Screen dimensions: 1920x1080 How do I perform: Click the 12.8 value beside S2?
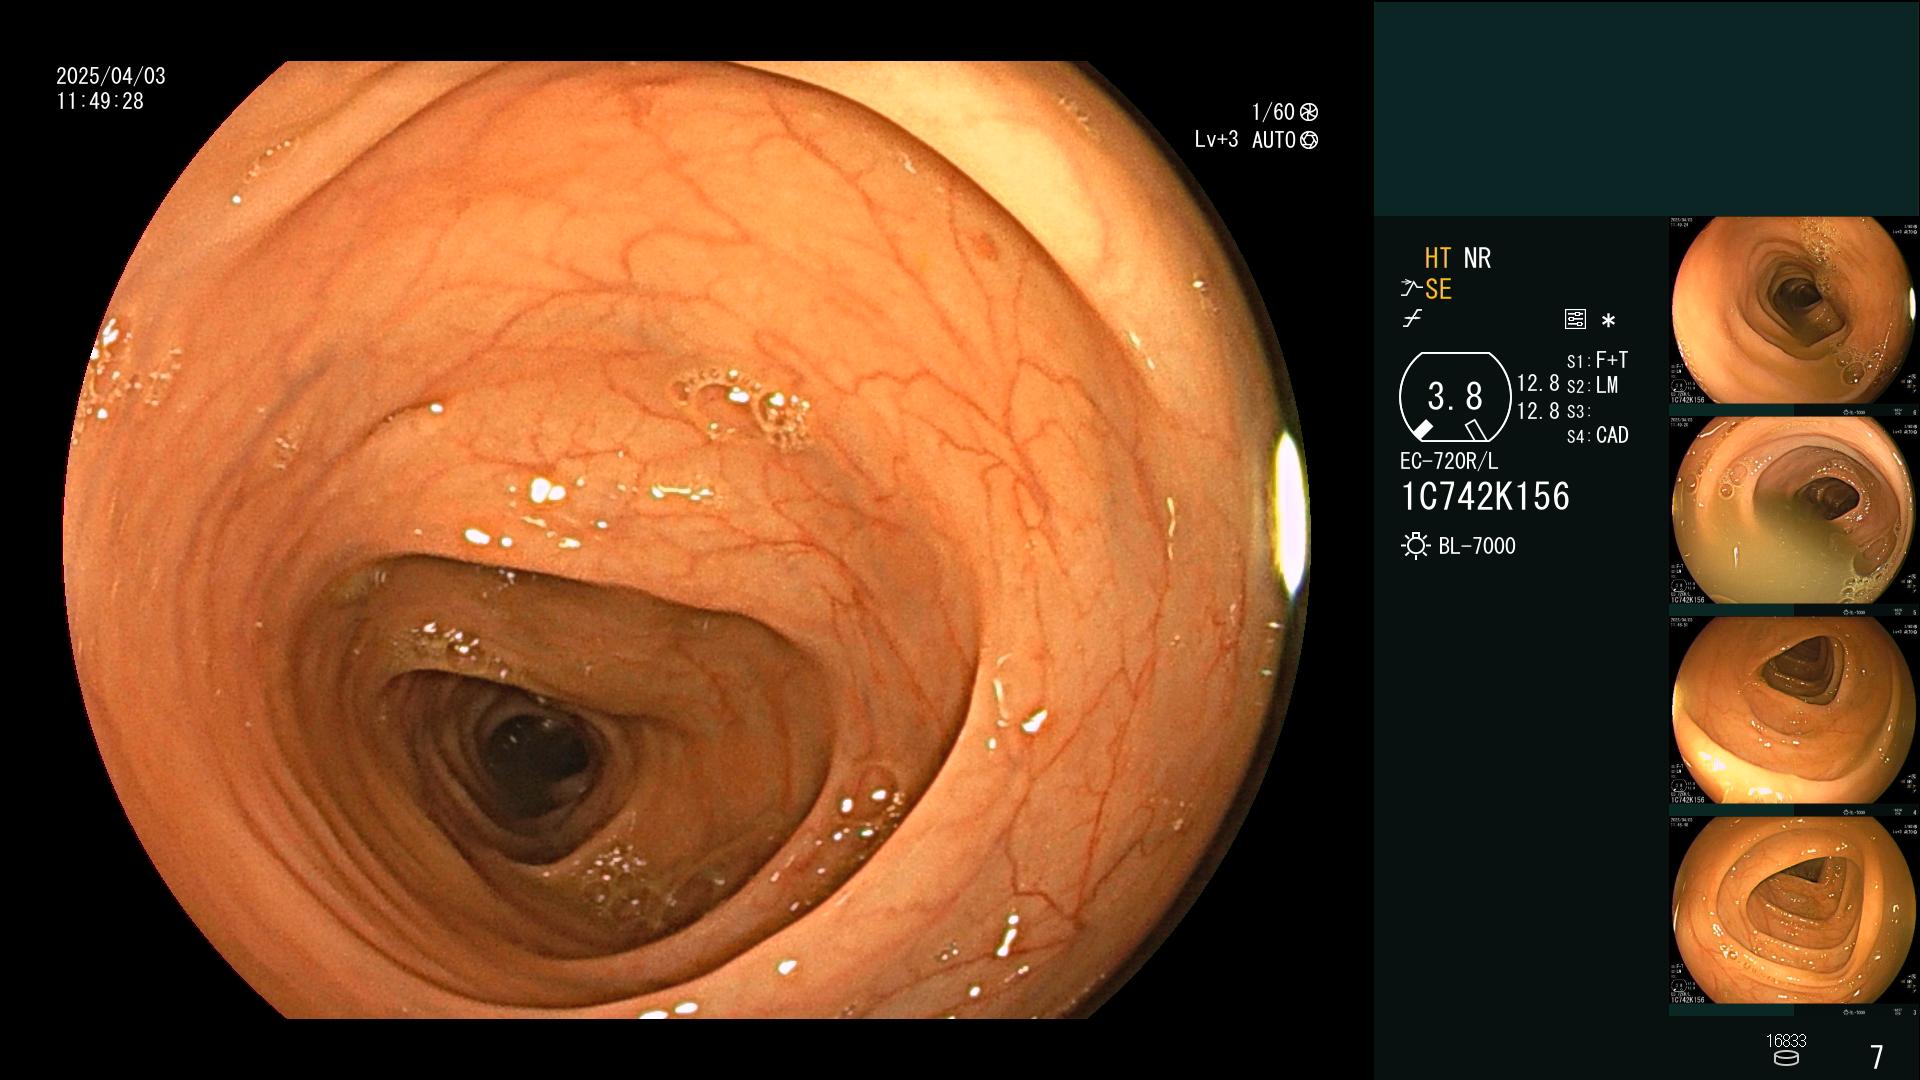tap(1538, 384)
